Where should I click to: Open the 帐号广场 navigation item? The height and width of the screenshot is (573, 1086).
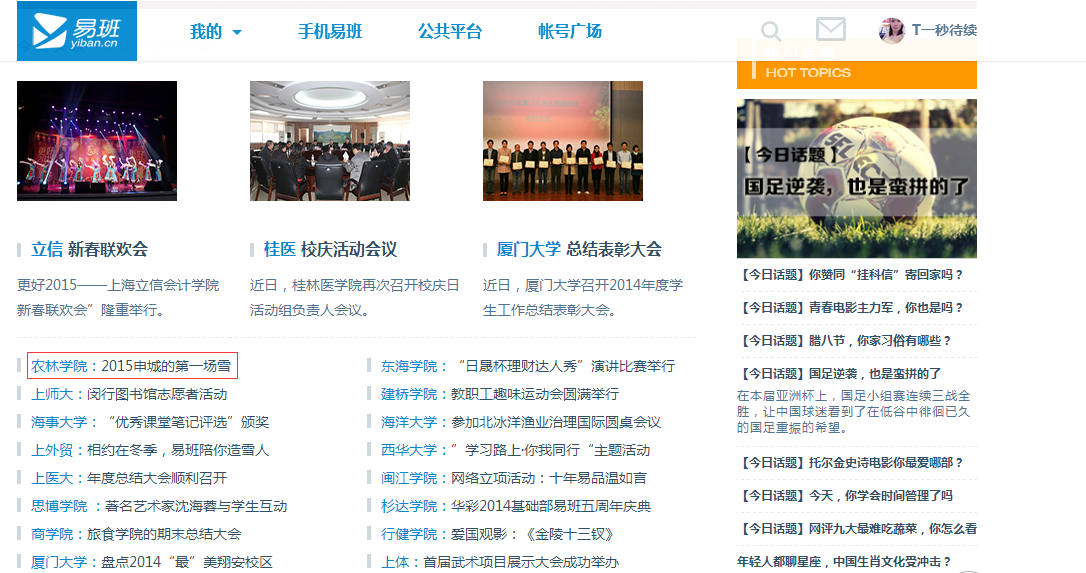570,32
